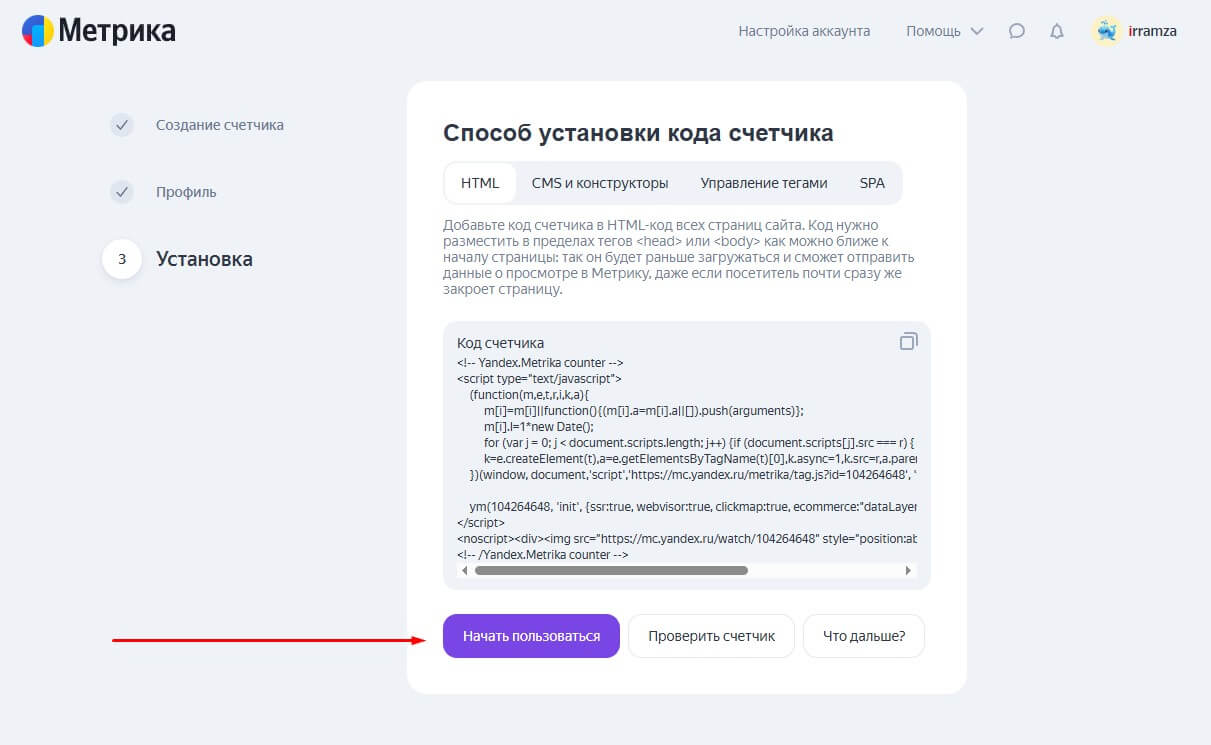Click the Проверить счетчик button
The width and height of the screenshot is (1211, 745).
click(711, 636)
